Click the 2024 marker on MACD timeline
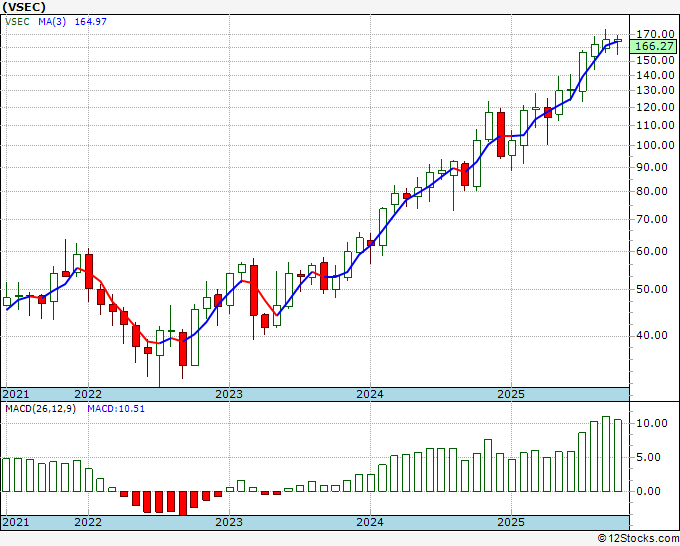 (x=370, y=522)
